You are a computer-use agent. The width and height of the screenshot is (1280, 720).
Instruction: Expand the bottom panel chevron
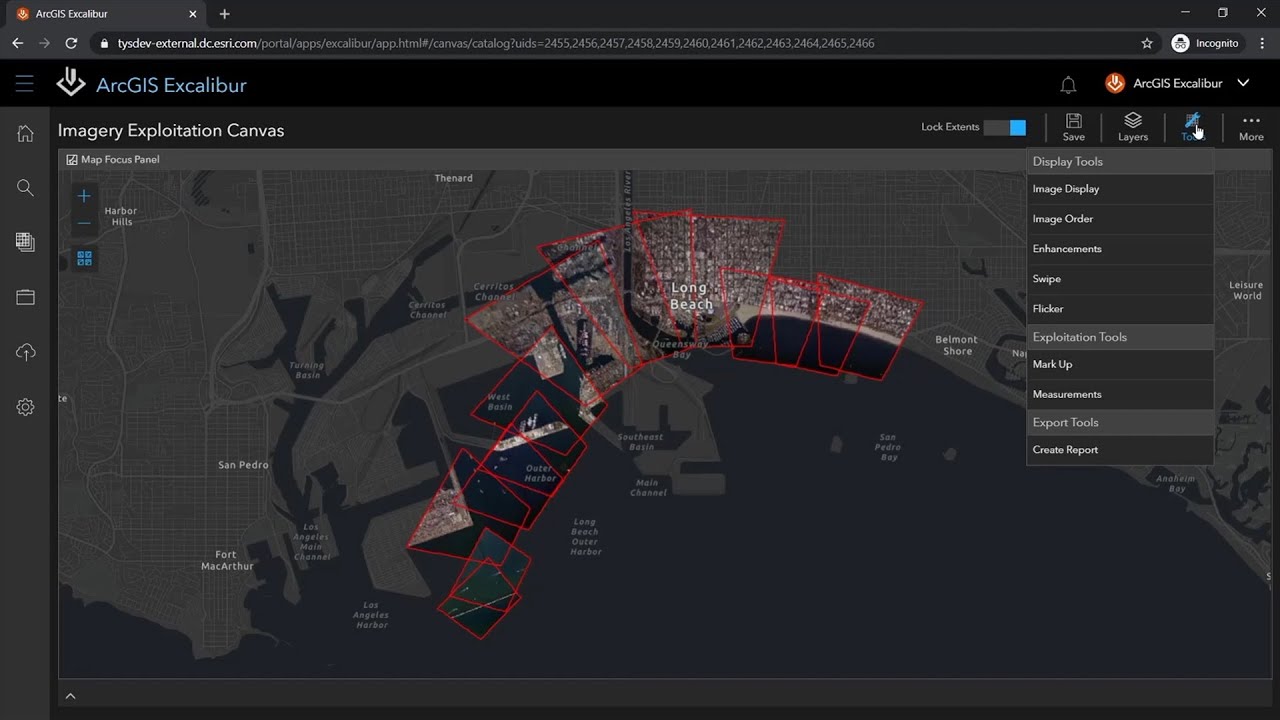pos(70,696)
